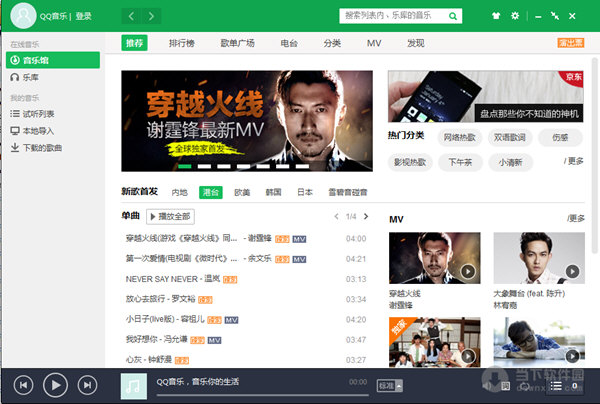
Task: Filter new songs by 内地
Action: (179, 192)
